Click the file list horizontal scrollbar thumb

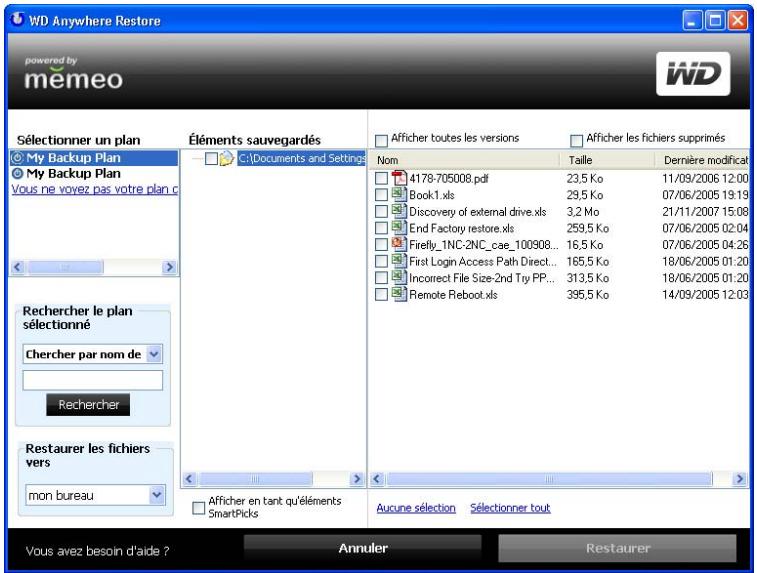[x=549, y=479]
